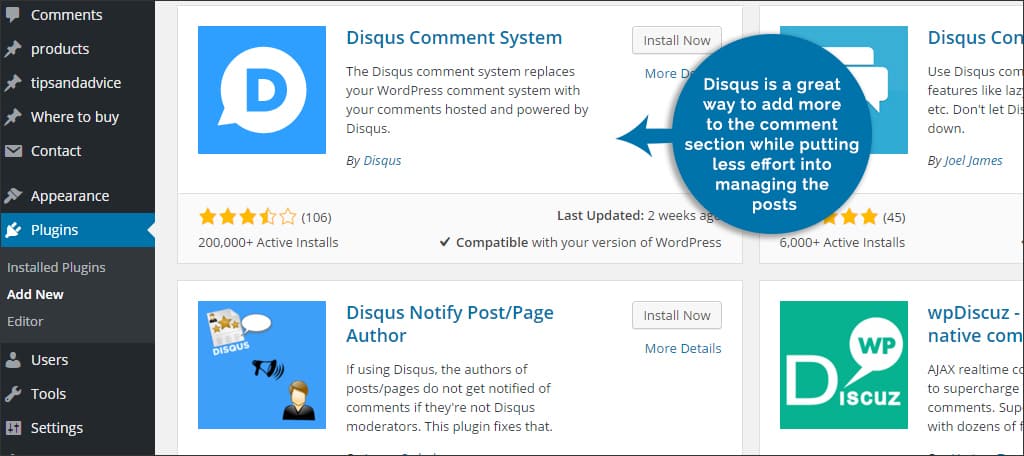
Task: Click the 6,000+ Active Installs text
Action: pos(842,242)
